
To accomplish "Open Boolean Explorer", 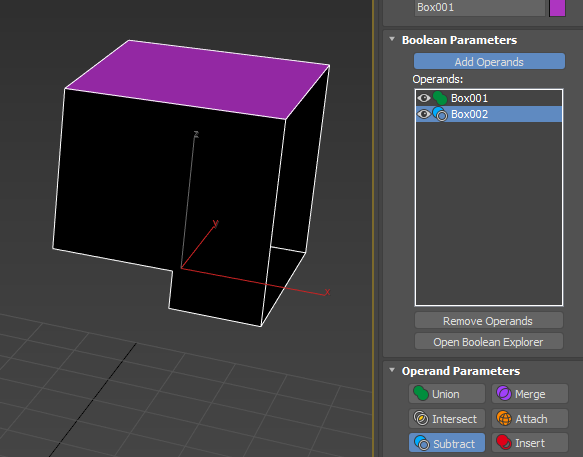I will 489,342.
